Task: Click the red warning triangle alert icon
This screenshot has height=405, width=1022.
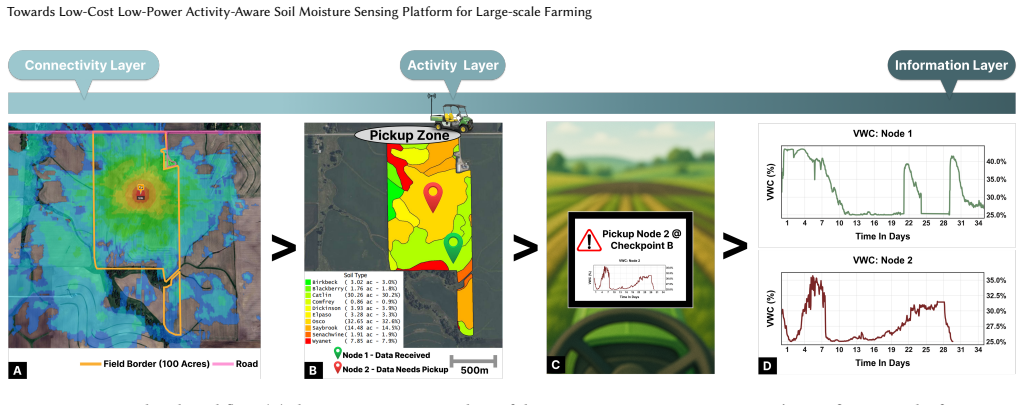Action: coord(589,241)
